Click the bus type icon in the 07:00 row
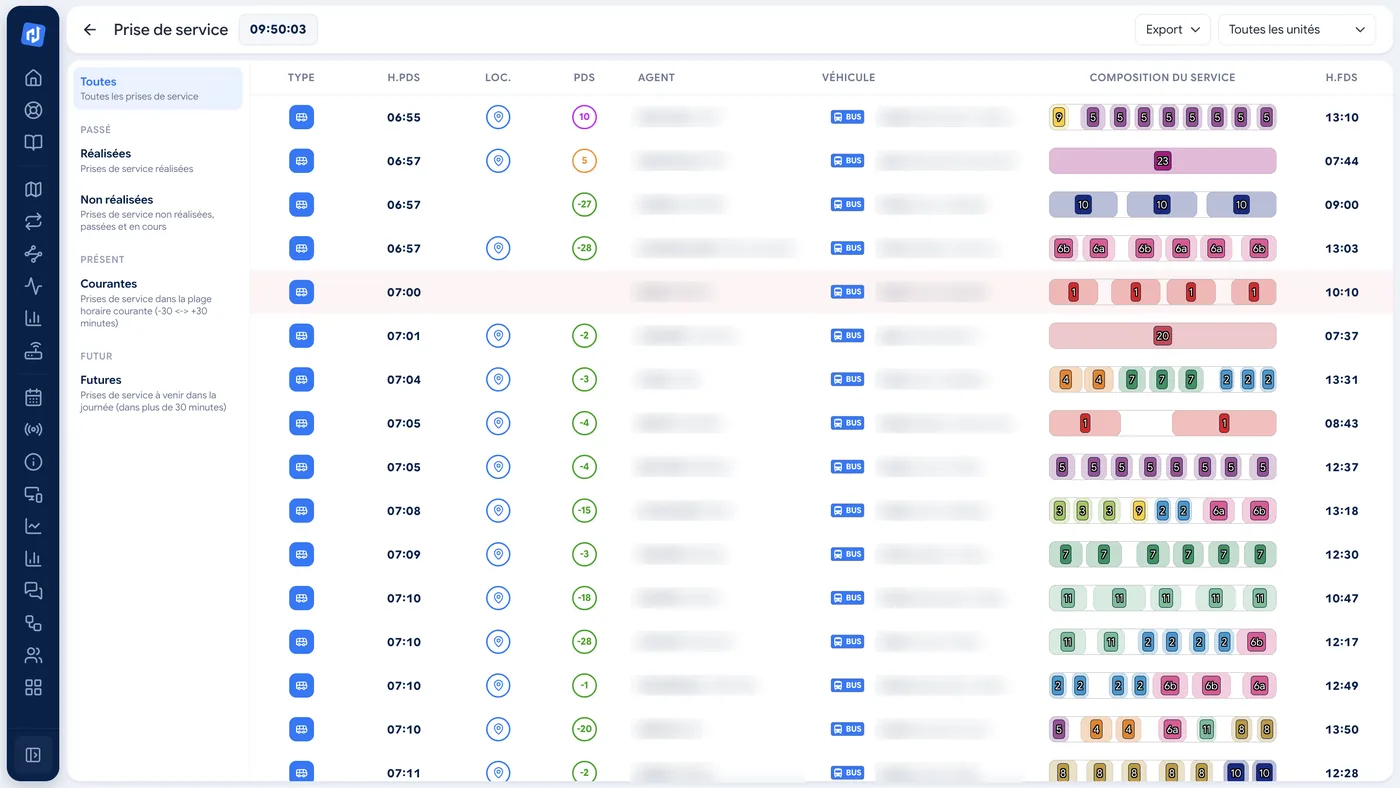 [x=301, y=292]
